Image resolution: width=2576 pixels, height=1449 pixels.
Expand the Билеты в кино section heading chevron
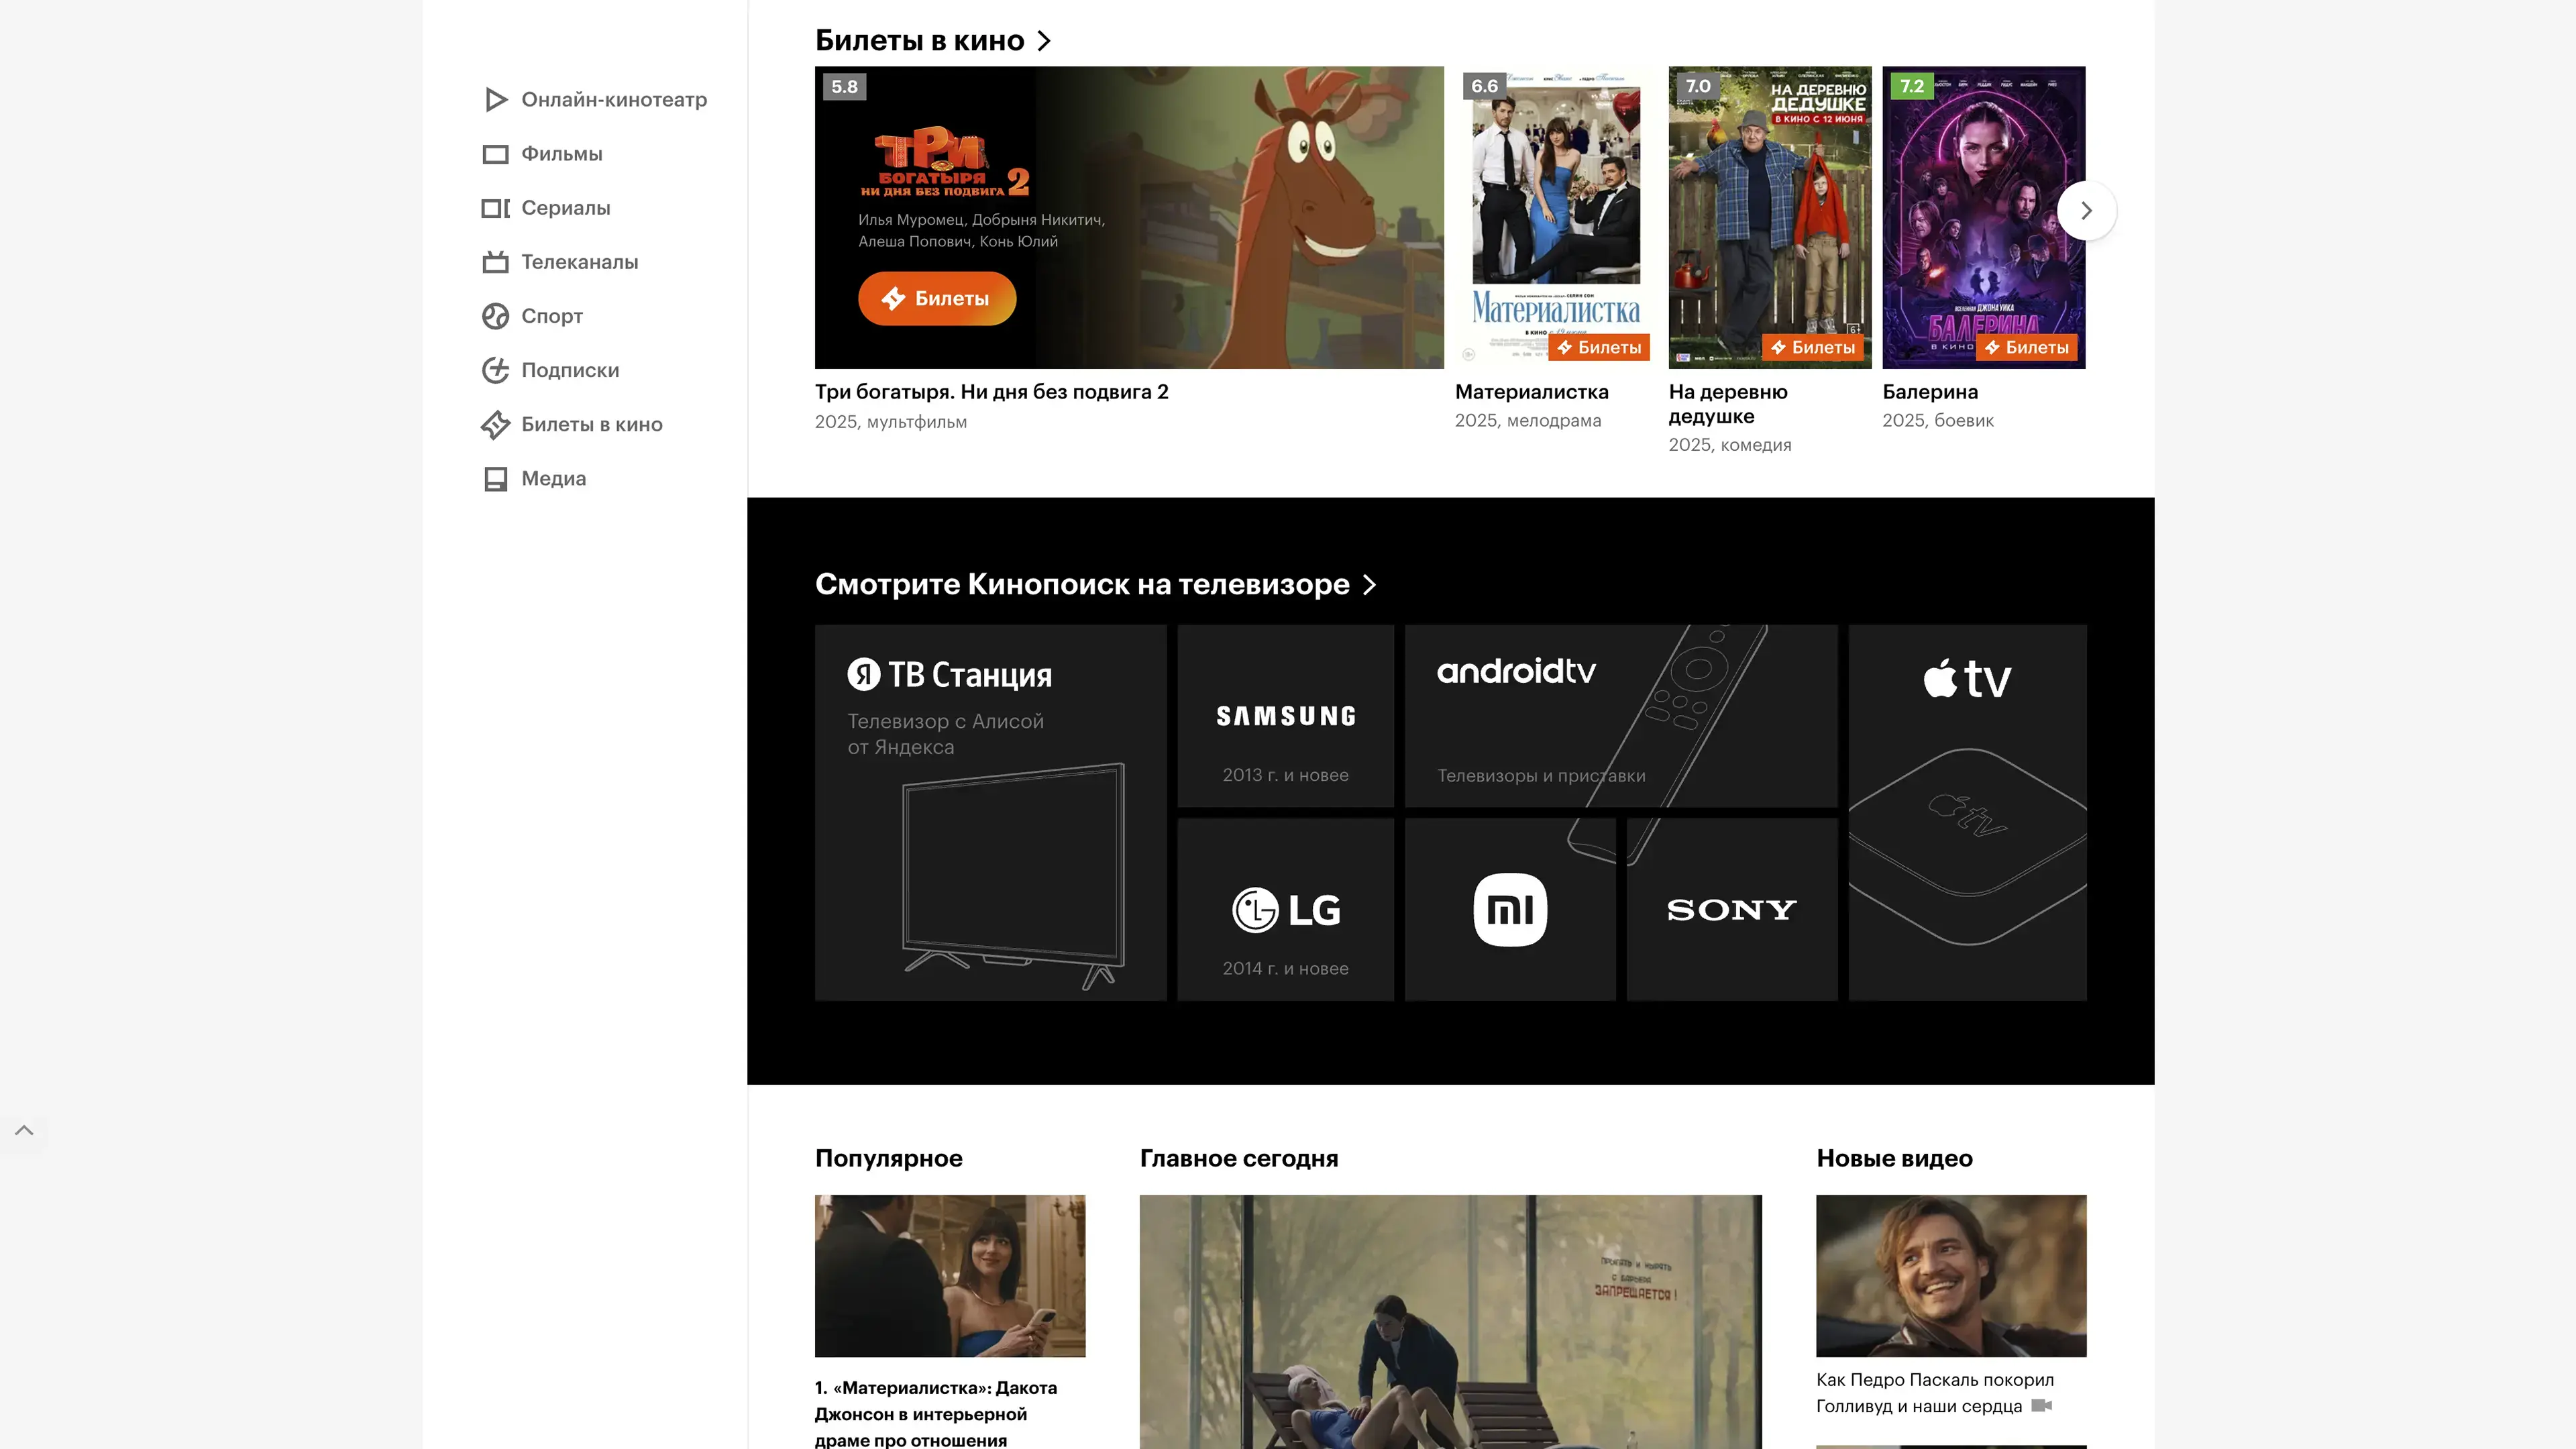tap(1044, 41)
